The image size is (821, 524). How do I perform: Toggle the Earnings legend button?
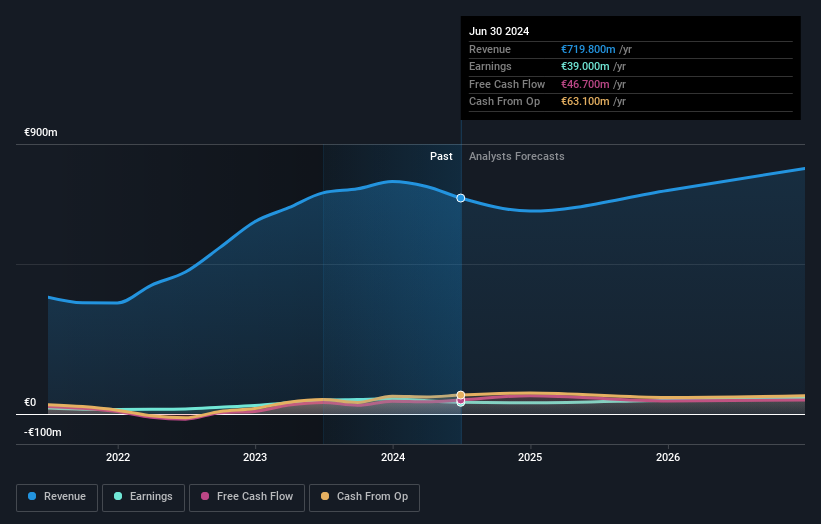click(x=143, y=497)
